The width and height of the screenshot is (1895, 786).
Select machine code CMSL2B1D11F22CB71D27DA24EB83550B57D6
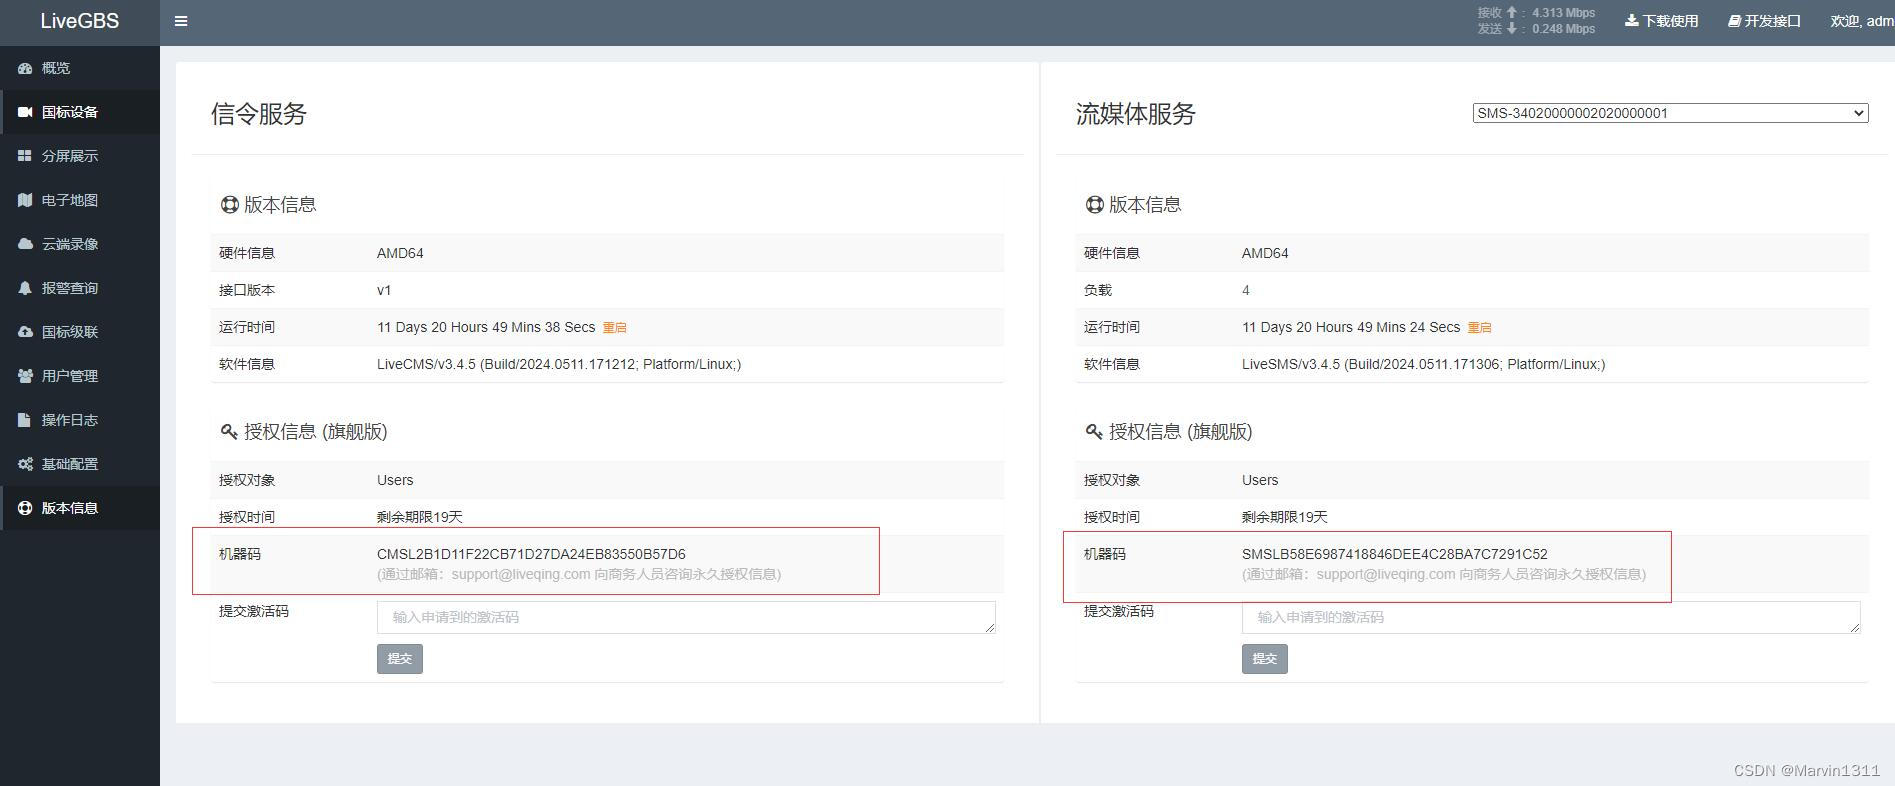pyautogui.click(x=531, y=554)
